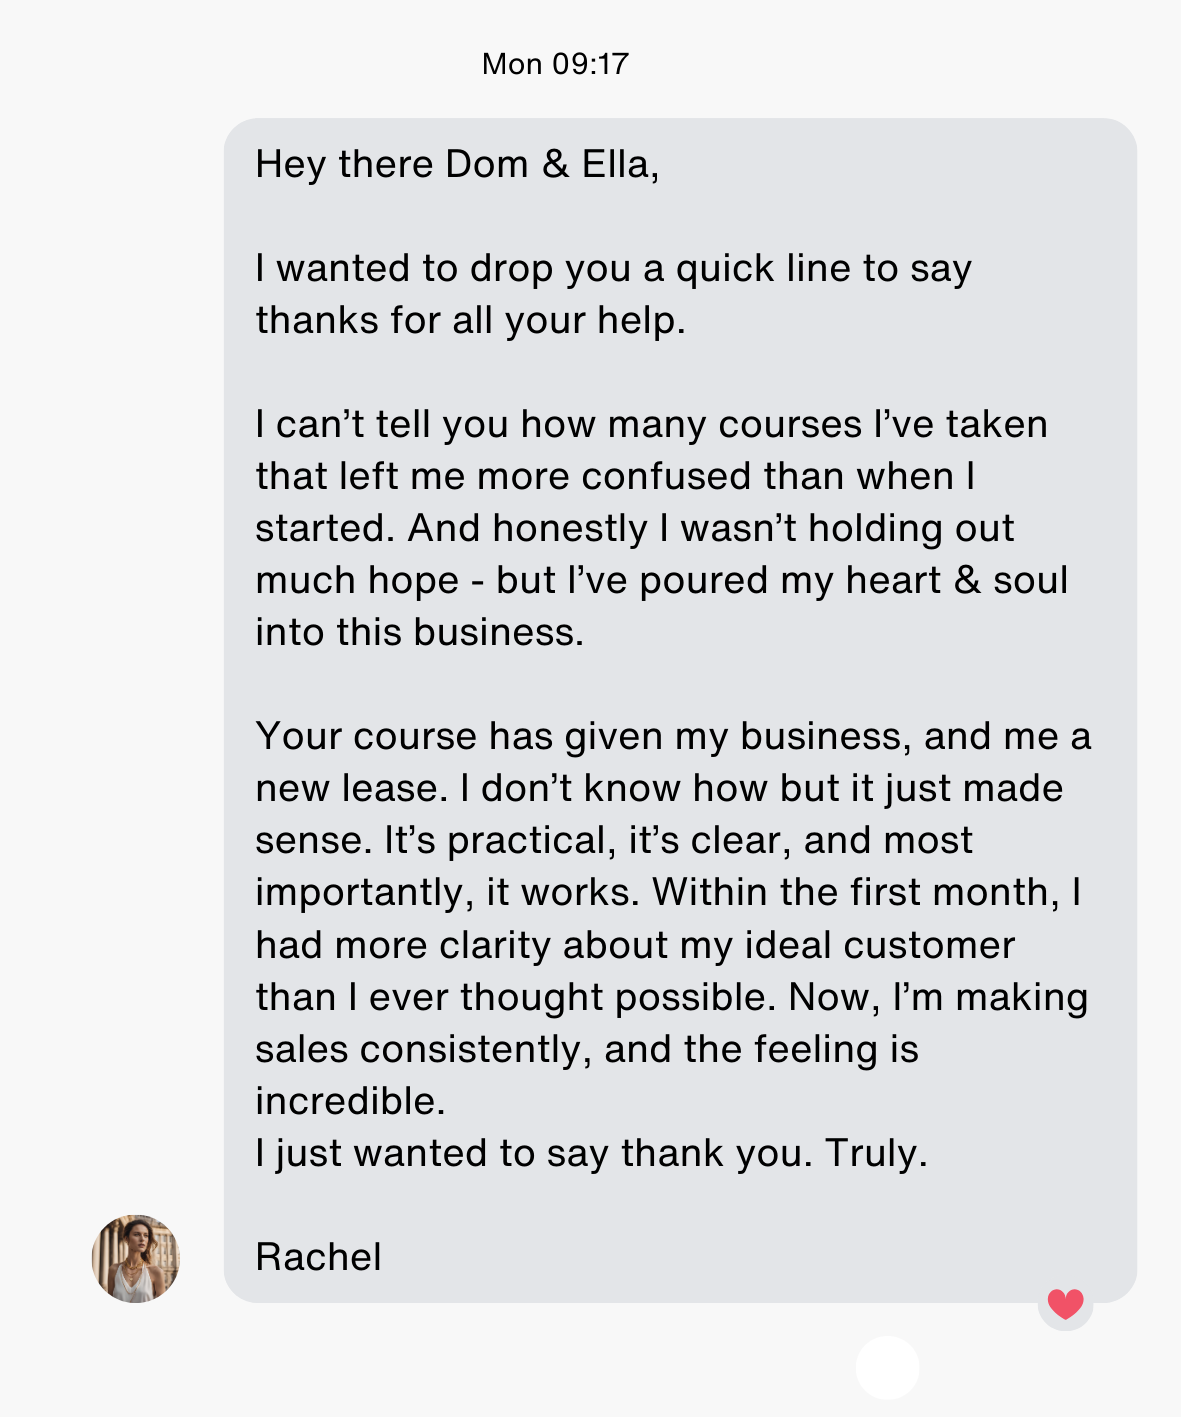
Task: Tap the blank white circle below the message
Action: pos(887,1366)
